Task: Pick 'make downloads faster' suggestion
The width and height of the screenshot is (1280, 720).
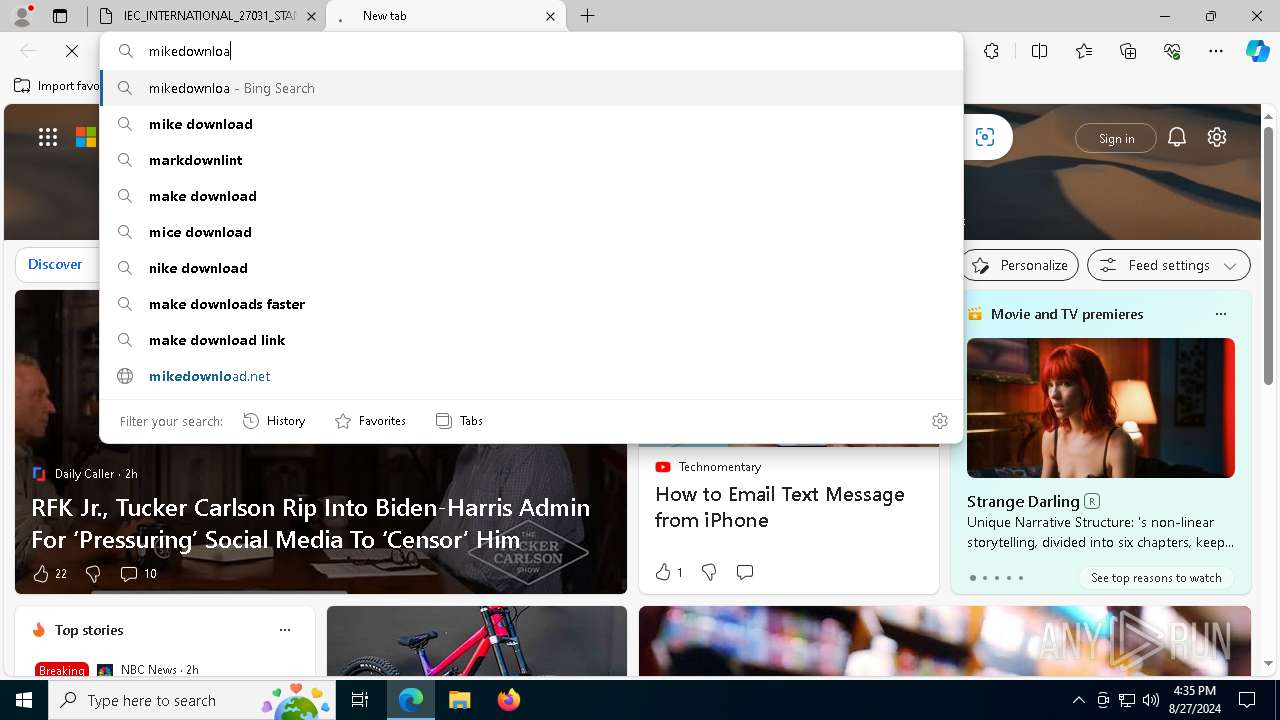Action: (x=531, y=304)
